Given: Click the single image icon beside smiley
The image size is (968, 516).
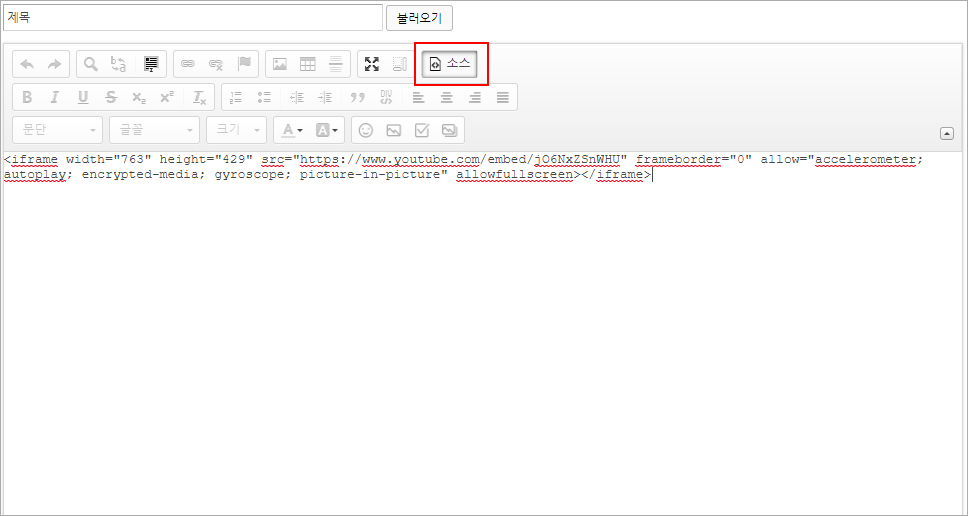Looking at the screenshot, I should (x=393, y=130).
